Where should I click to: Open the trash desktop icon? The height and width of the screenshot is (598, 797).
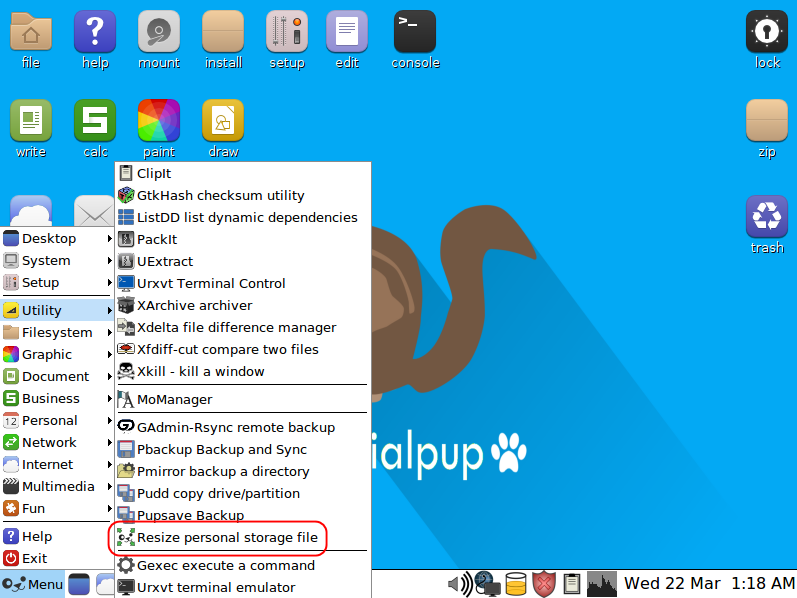[767, 217]
